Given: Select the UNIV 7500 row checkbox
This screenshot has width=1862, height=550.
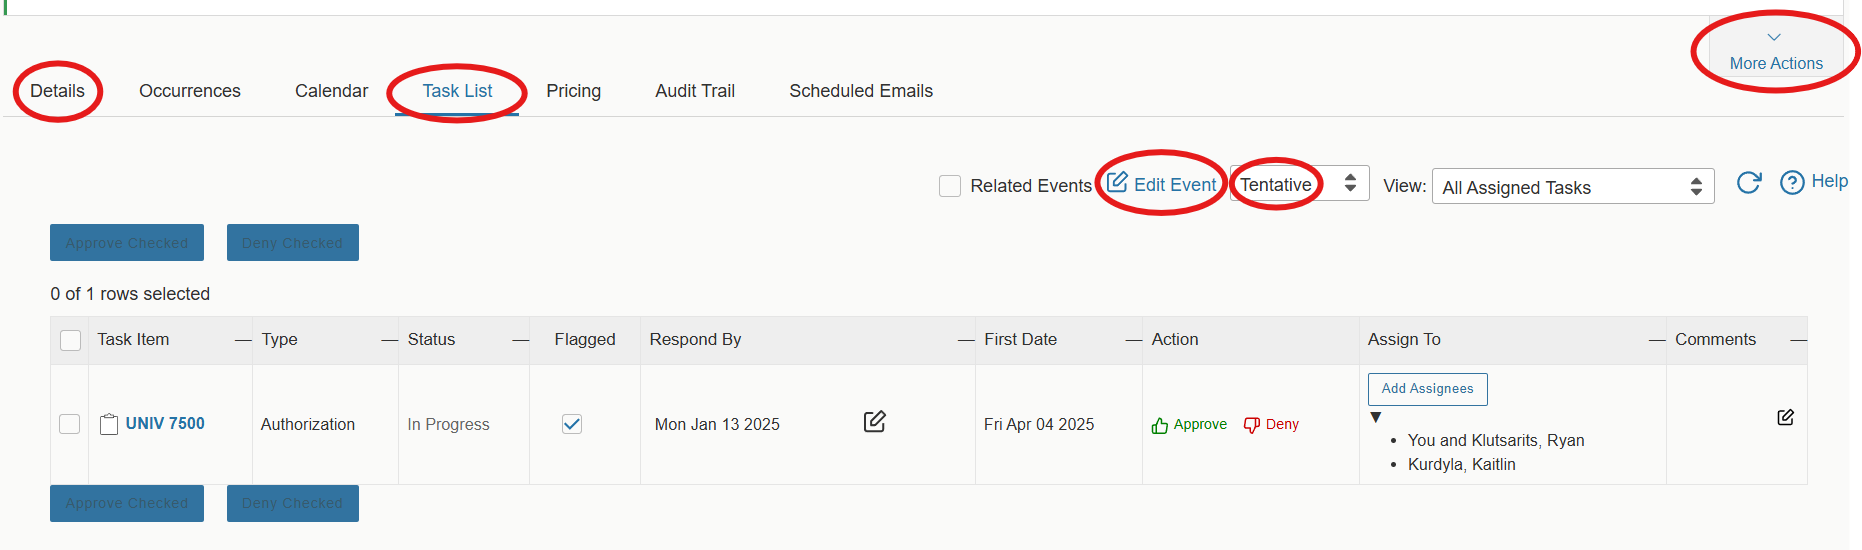Looking at the screenshot, I should 70,424.
